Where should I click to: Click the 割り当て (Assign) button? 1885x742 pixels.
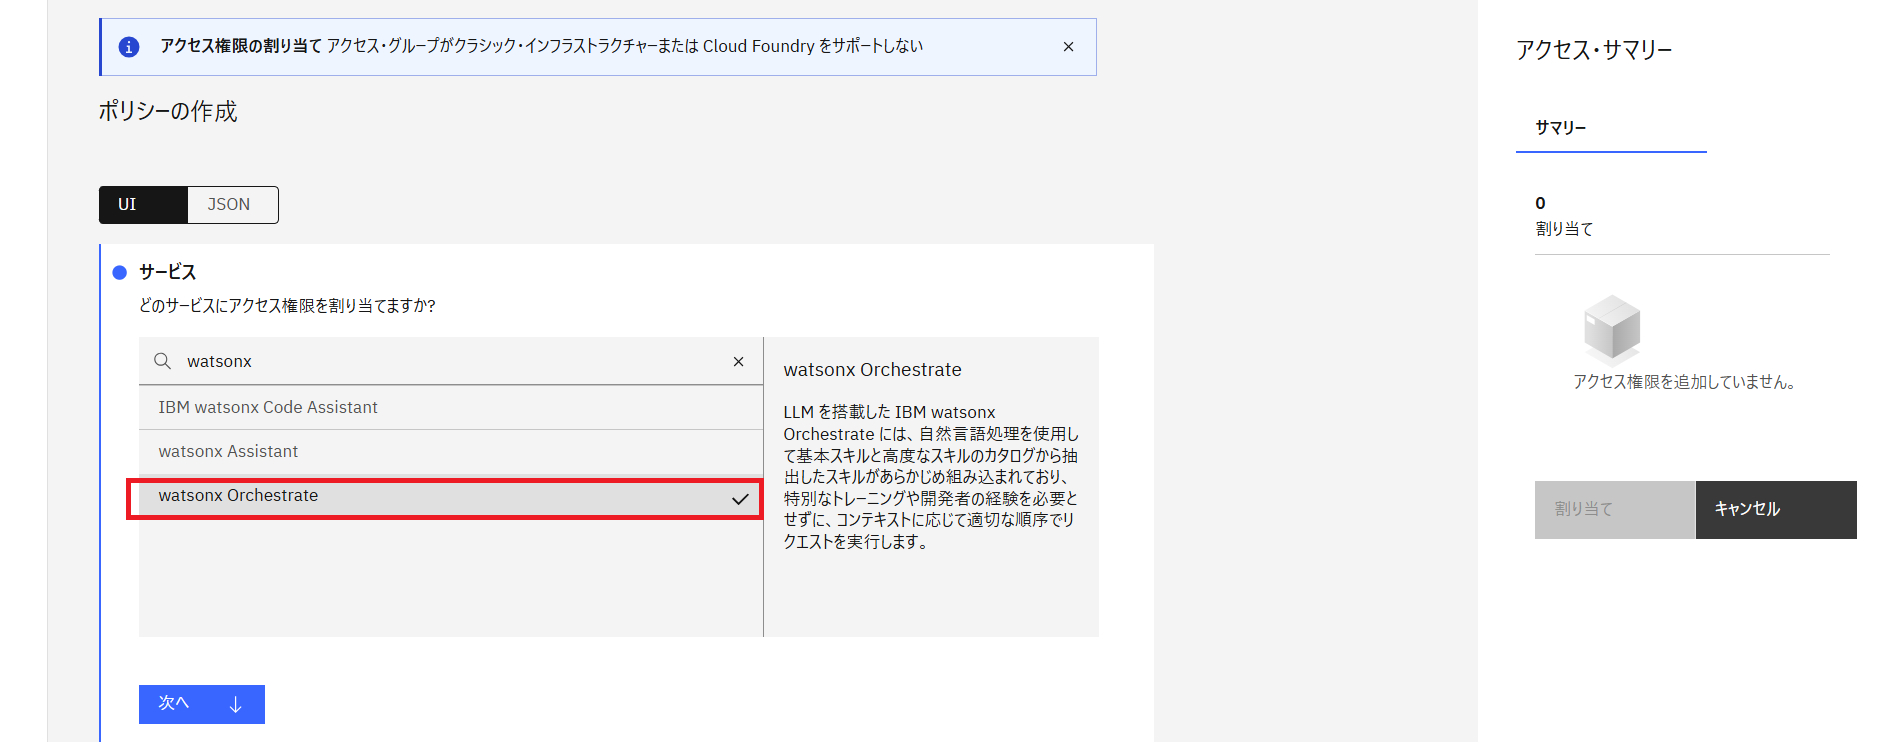coord(1615,510)
